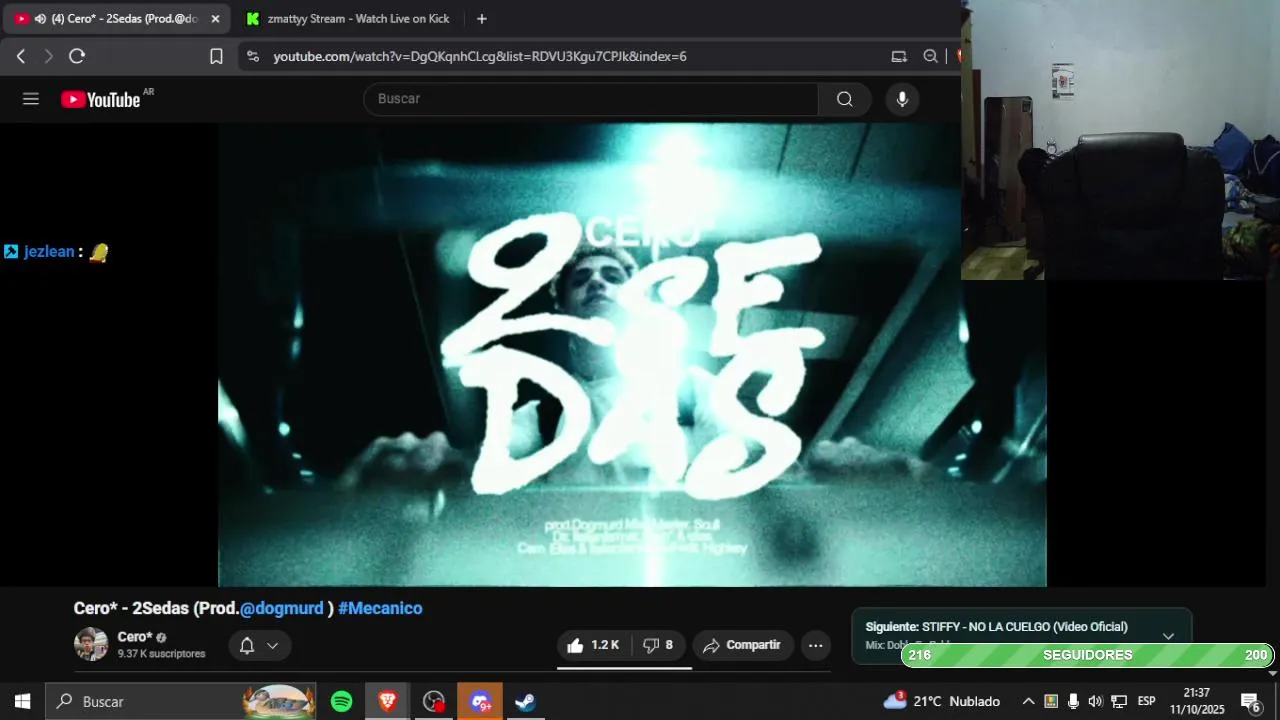The height and width of the screenshot is (720, 1280).
Task: Click jezlean username in chat overlay
Action: pos(49,252)
